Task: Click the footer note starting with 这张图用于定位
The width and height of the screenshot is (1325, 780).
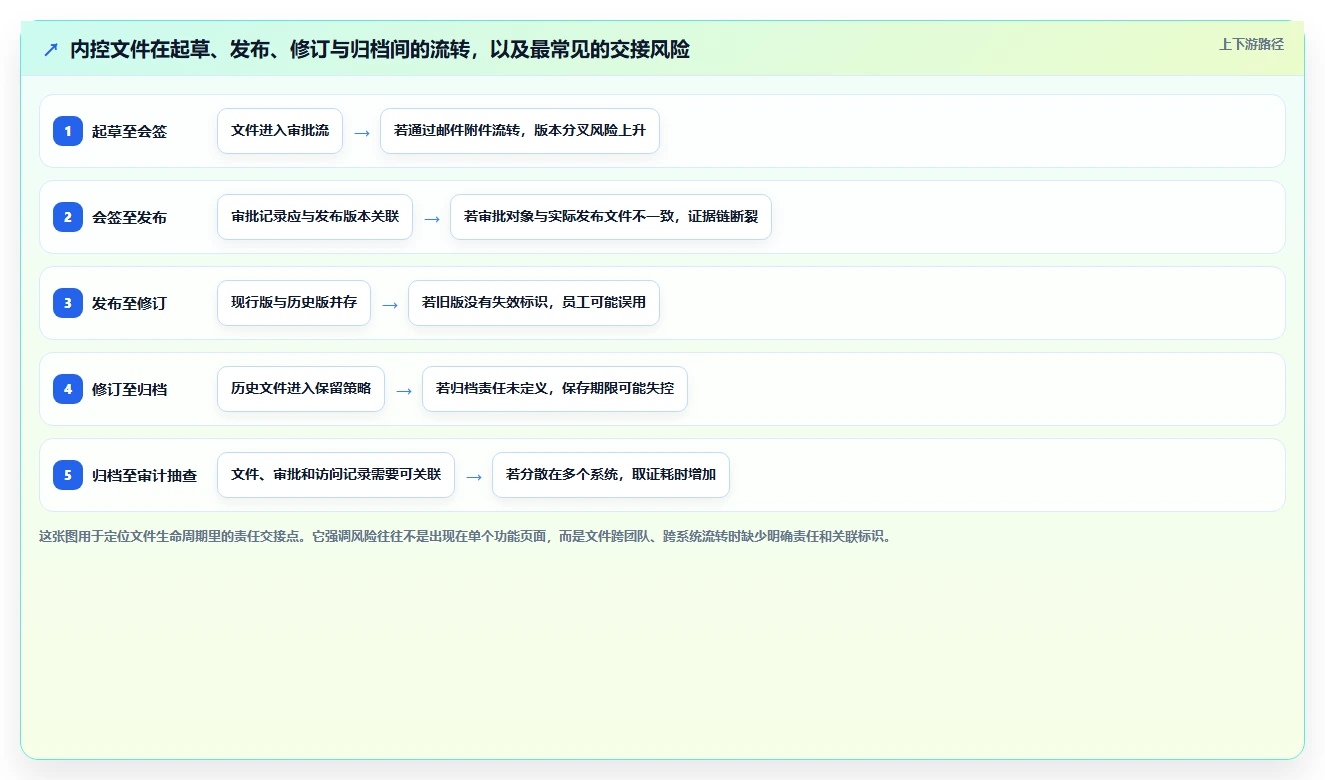Action: click(x=465, y=536)
